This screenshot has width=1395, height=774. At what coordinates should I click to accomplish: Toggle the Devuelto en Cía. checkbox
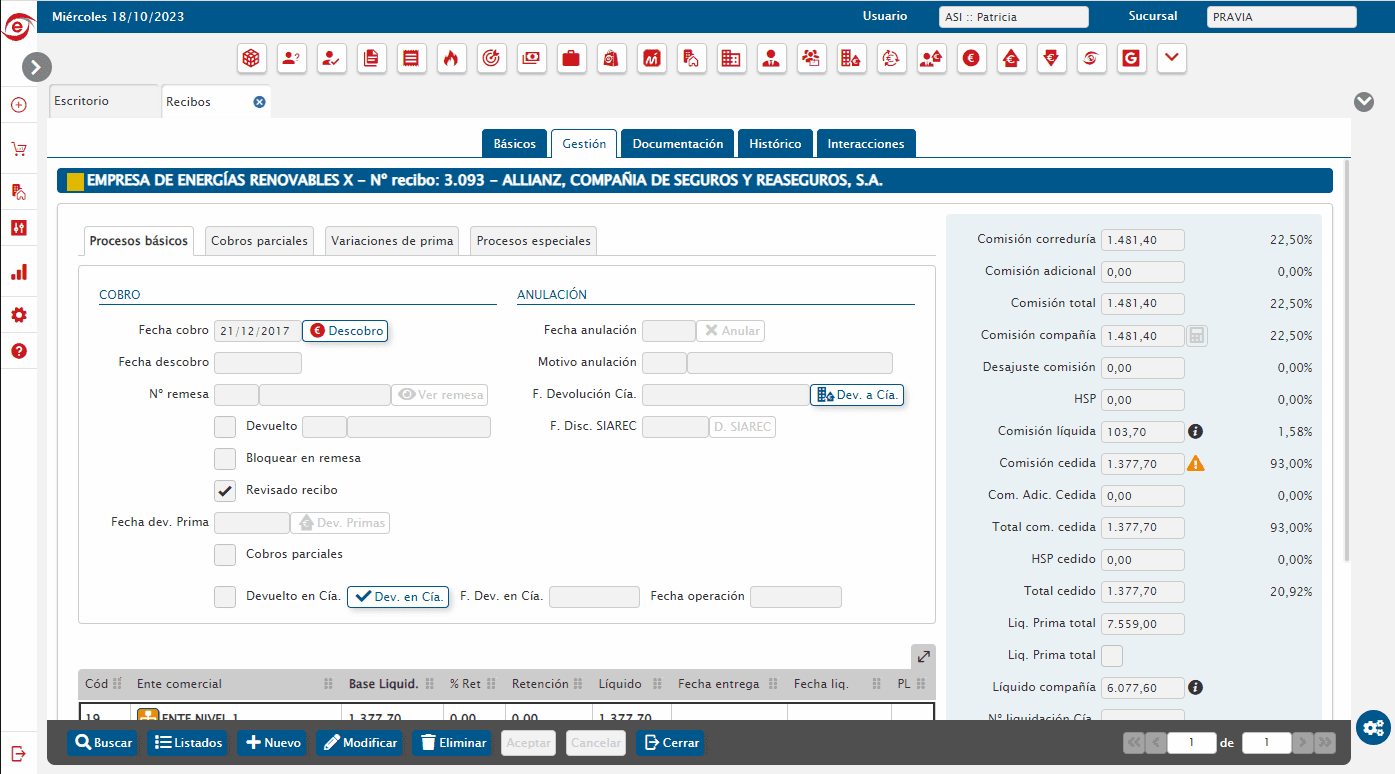[x=225, y=597]
